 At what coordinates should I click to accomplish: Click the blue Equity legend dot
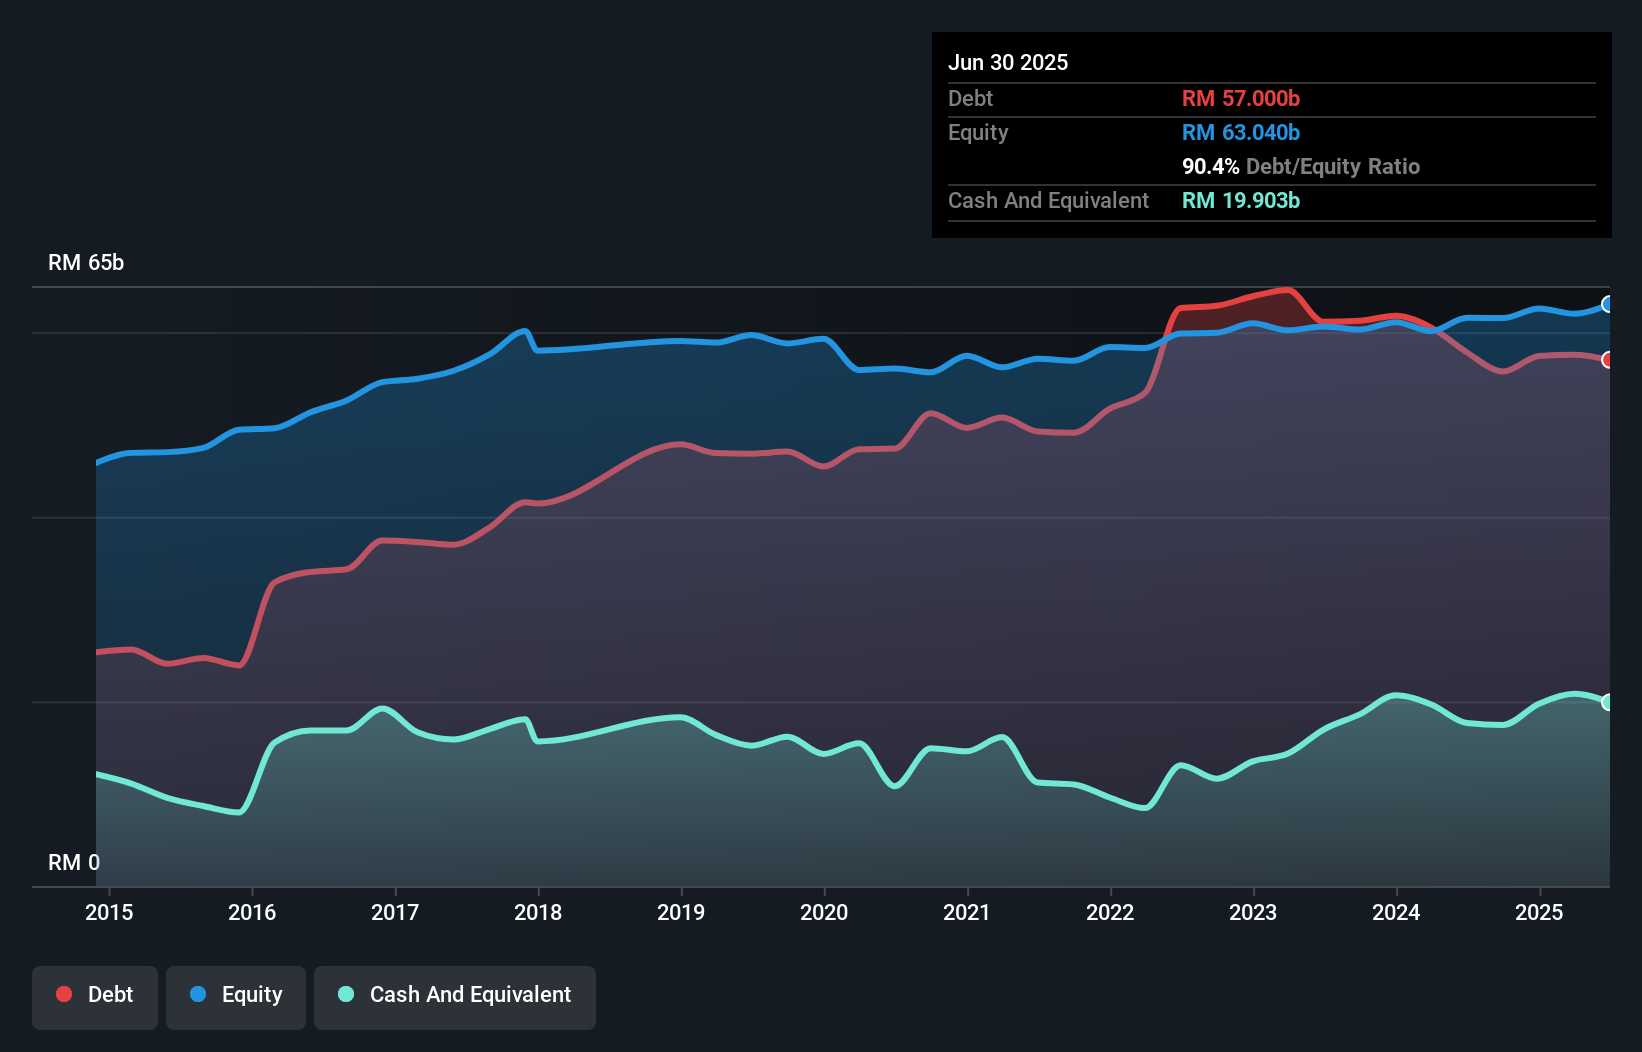click(198, 994)
